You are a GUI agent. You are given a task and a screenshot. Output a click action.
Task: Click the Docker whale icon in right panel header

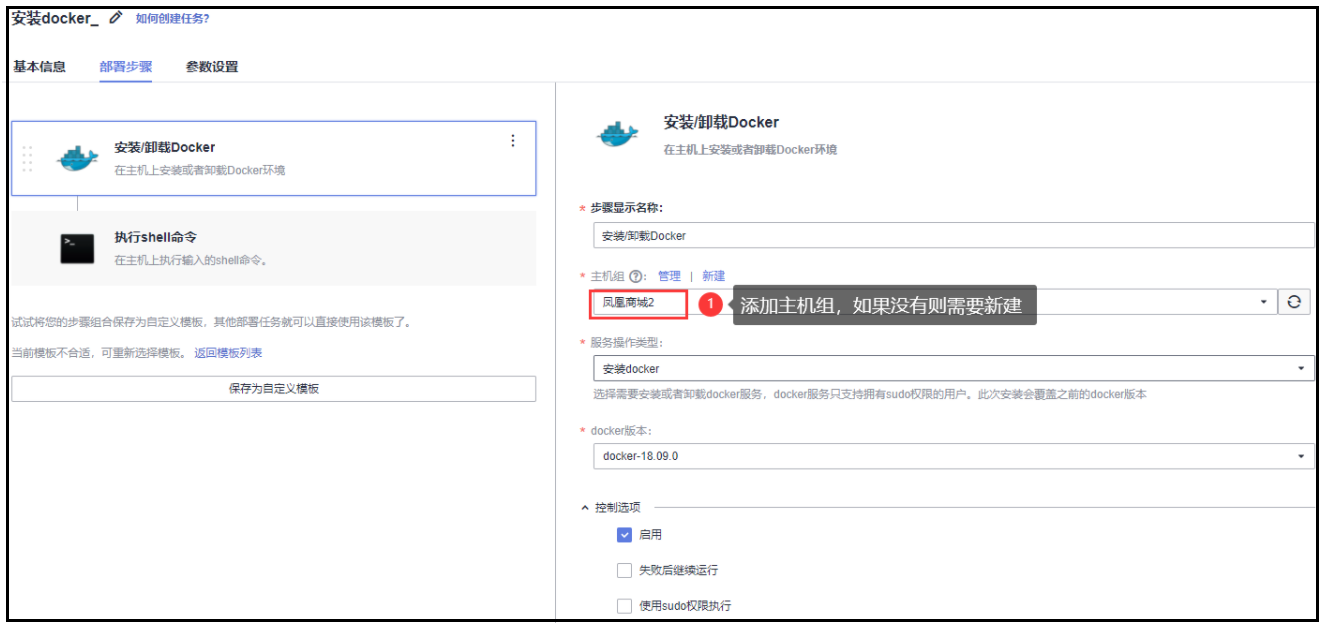(x=617, y=134)
